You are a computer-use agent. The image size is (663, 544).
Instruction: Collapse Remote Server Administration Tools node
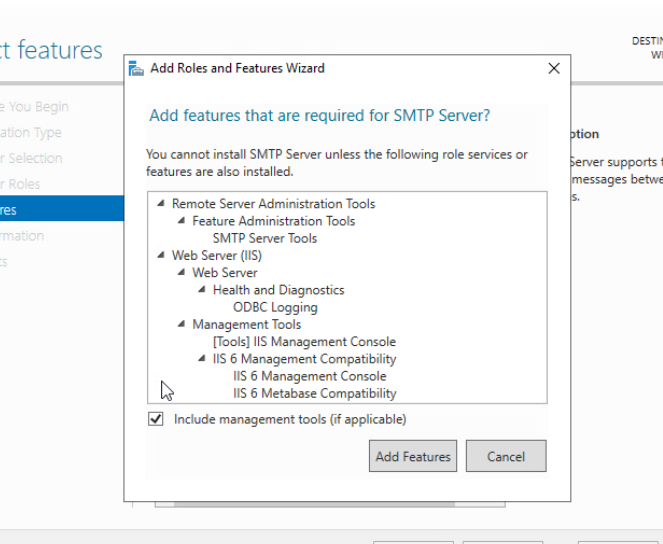(x=161, y=204)
